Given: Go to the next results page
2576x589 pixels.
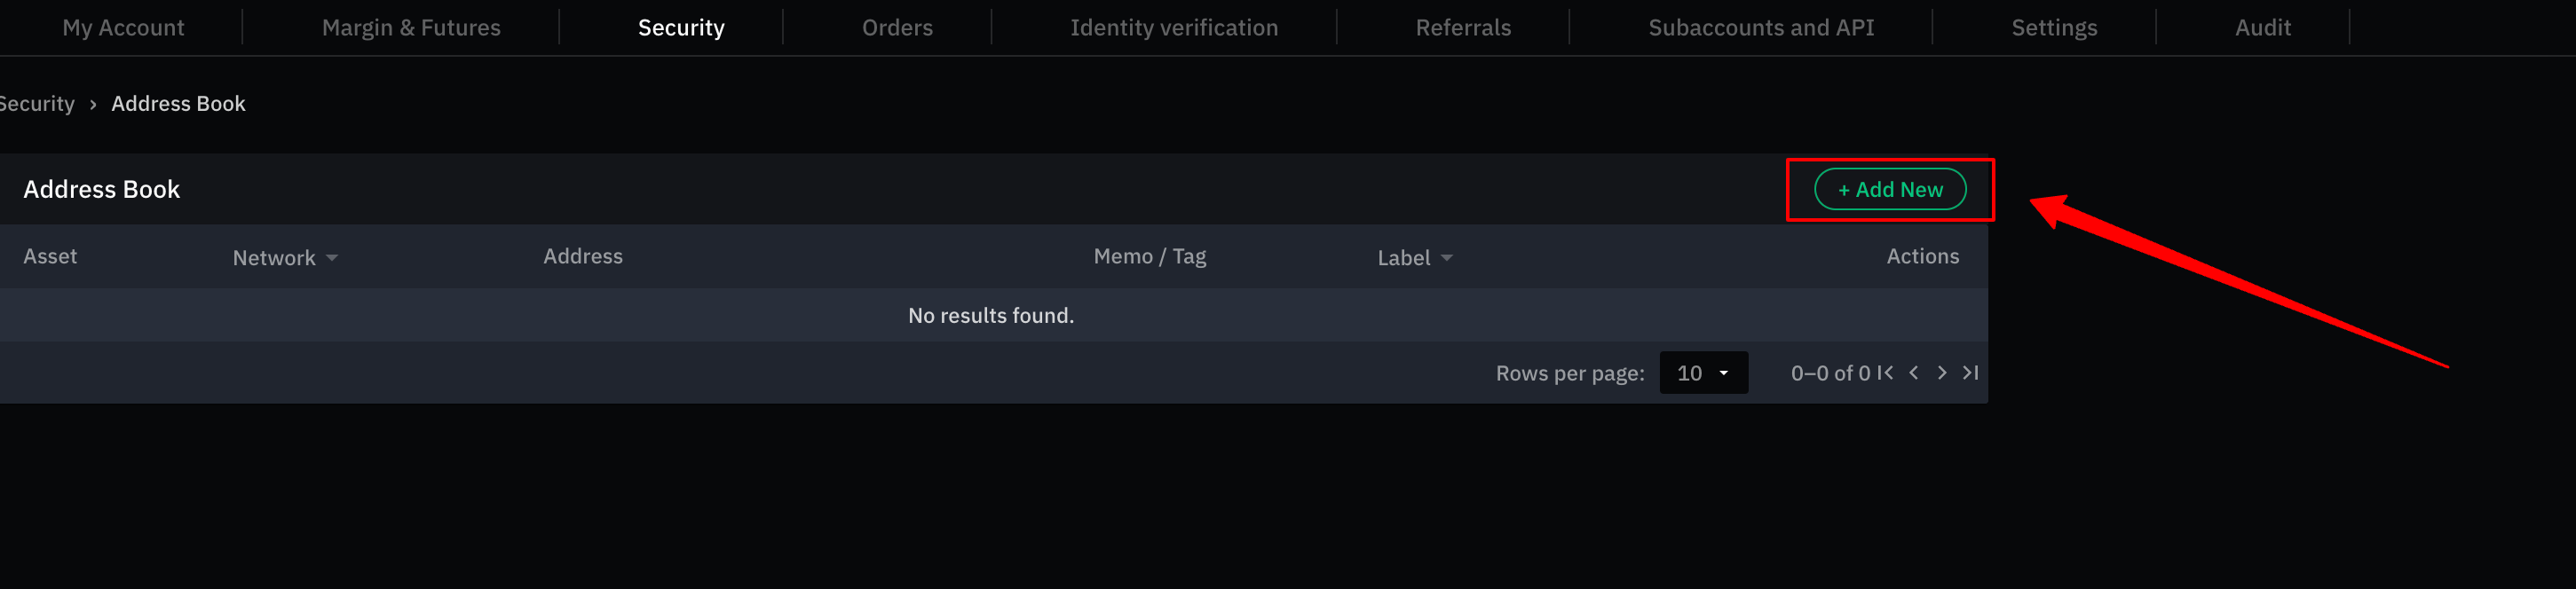Looking at the screenshot, I should click(x=1942, y=373).
